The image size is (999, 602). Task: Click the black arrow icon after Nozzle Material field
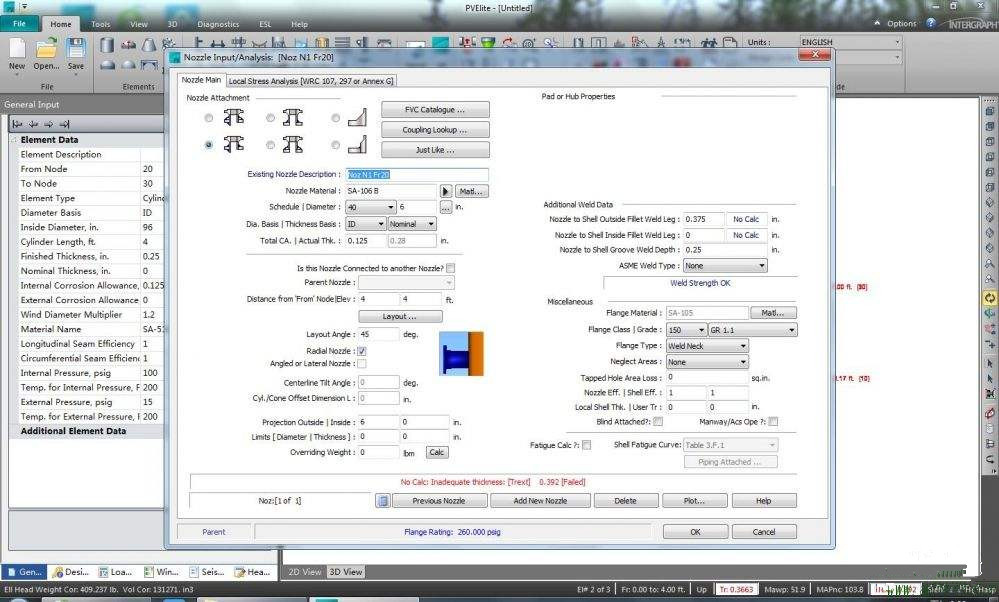click(x=446, y=190)
